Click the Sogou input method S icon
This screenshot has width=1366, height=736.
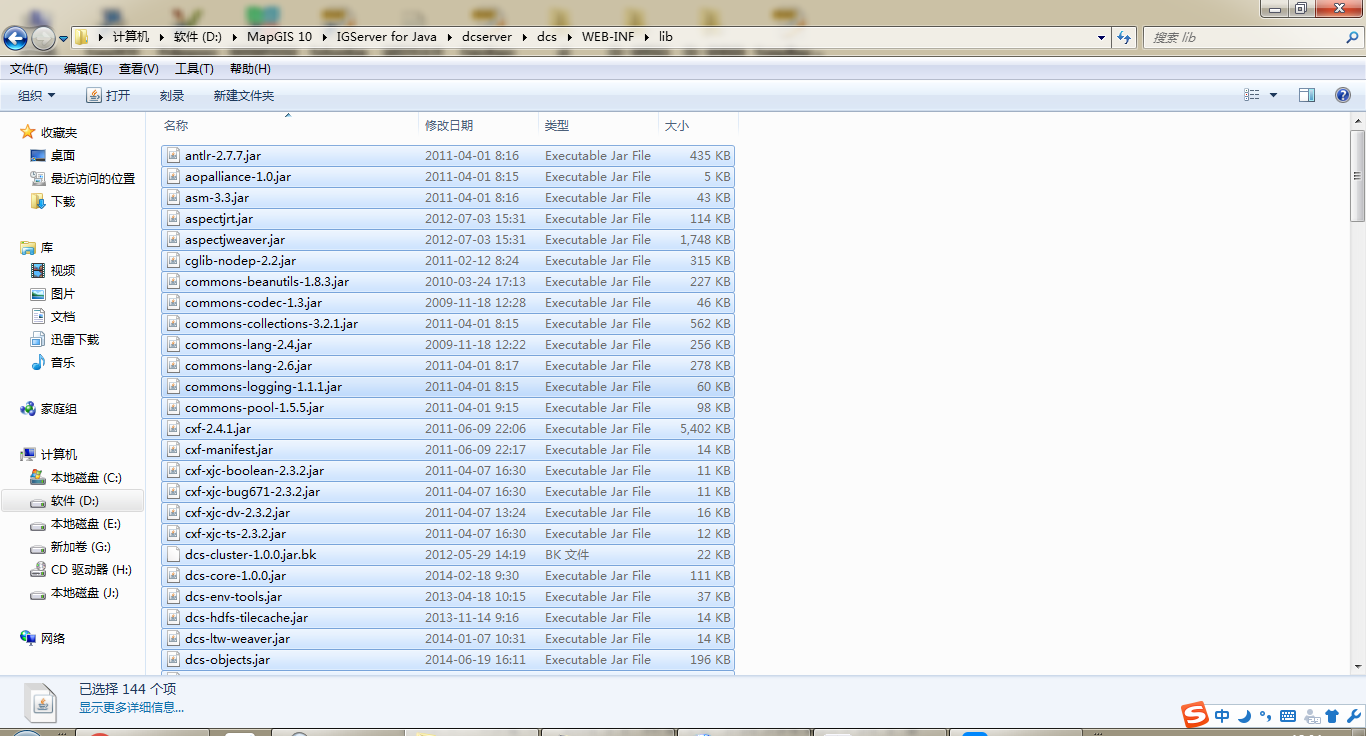tap(1194, 715)
